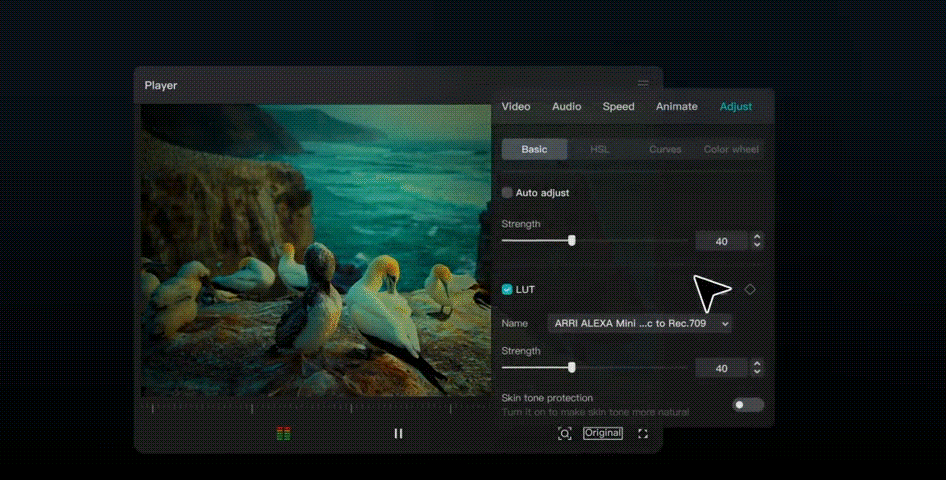Switch to the Audio tab
The image size is (946, 480).
pyautogui.click(x=567, y=107)
